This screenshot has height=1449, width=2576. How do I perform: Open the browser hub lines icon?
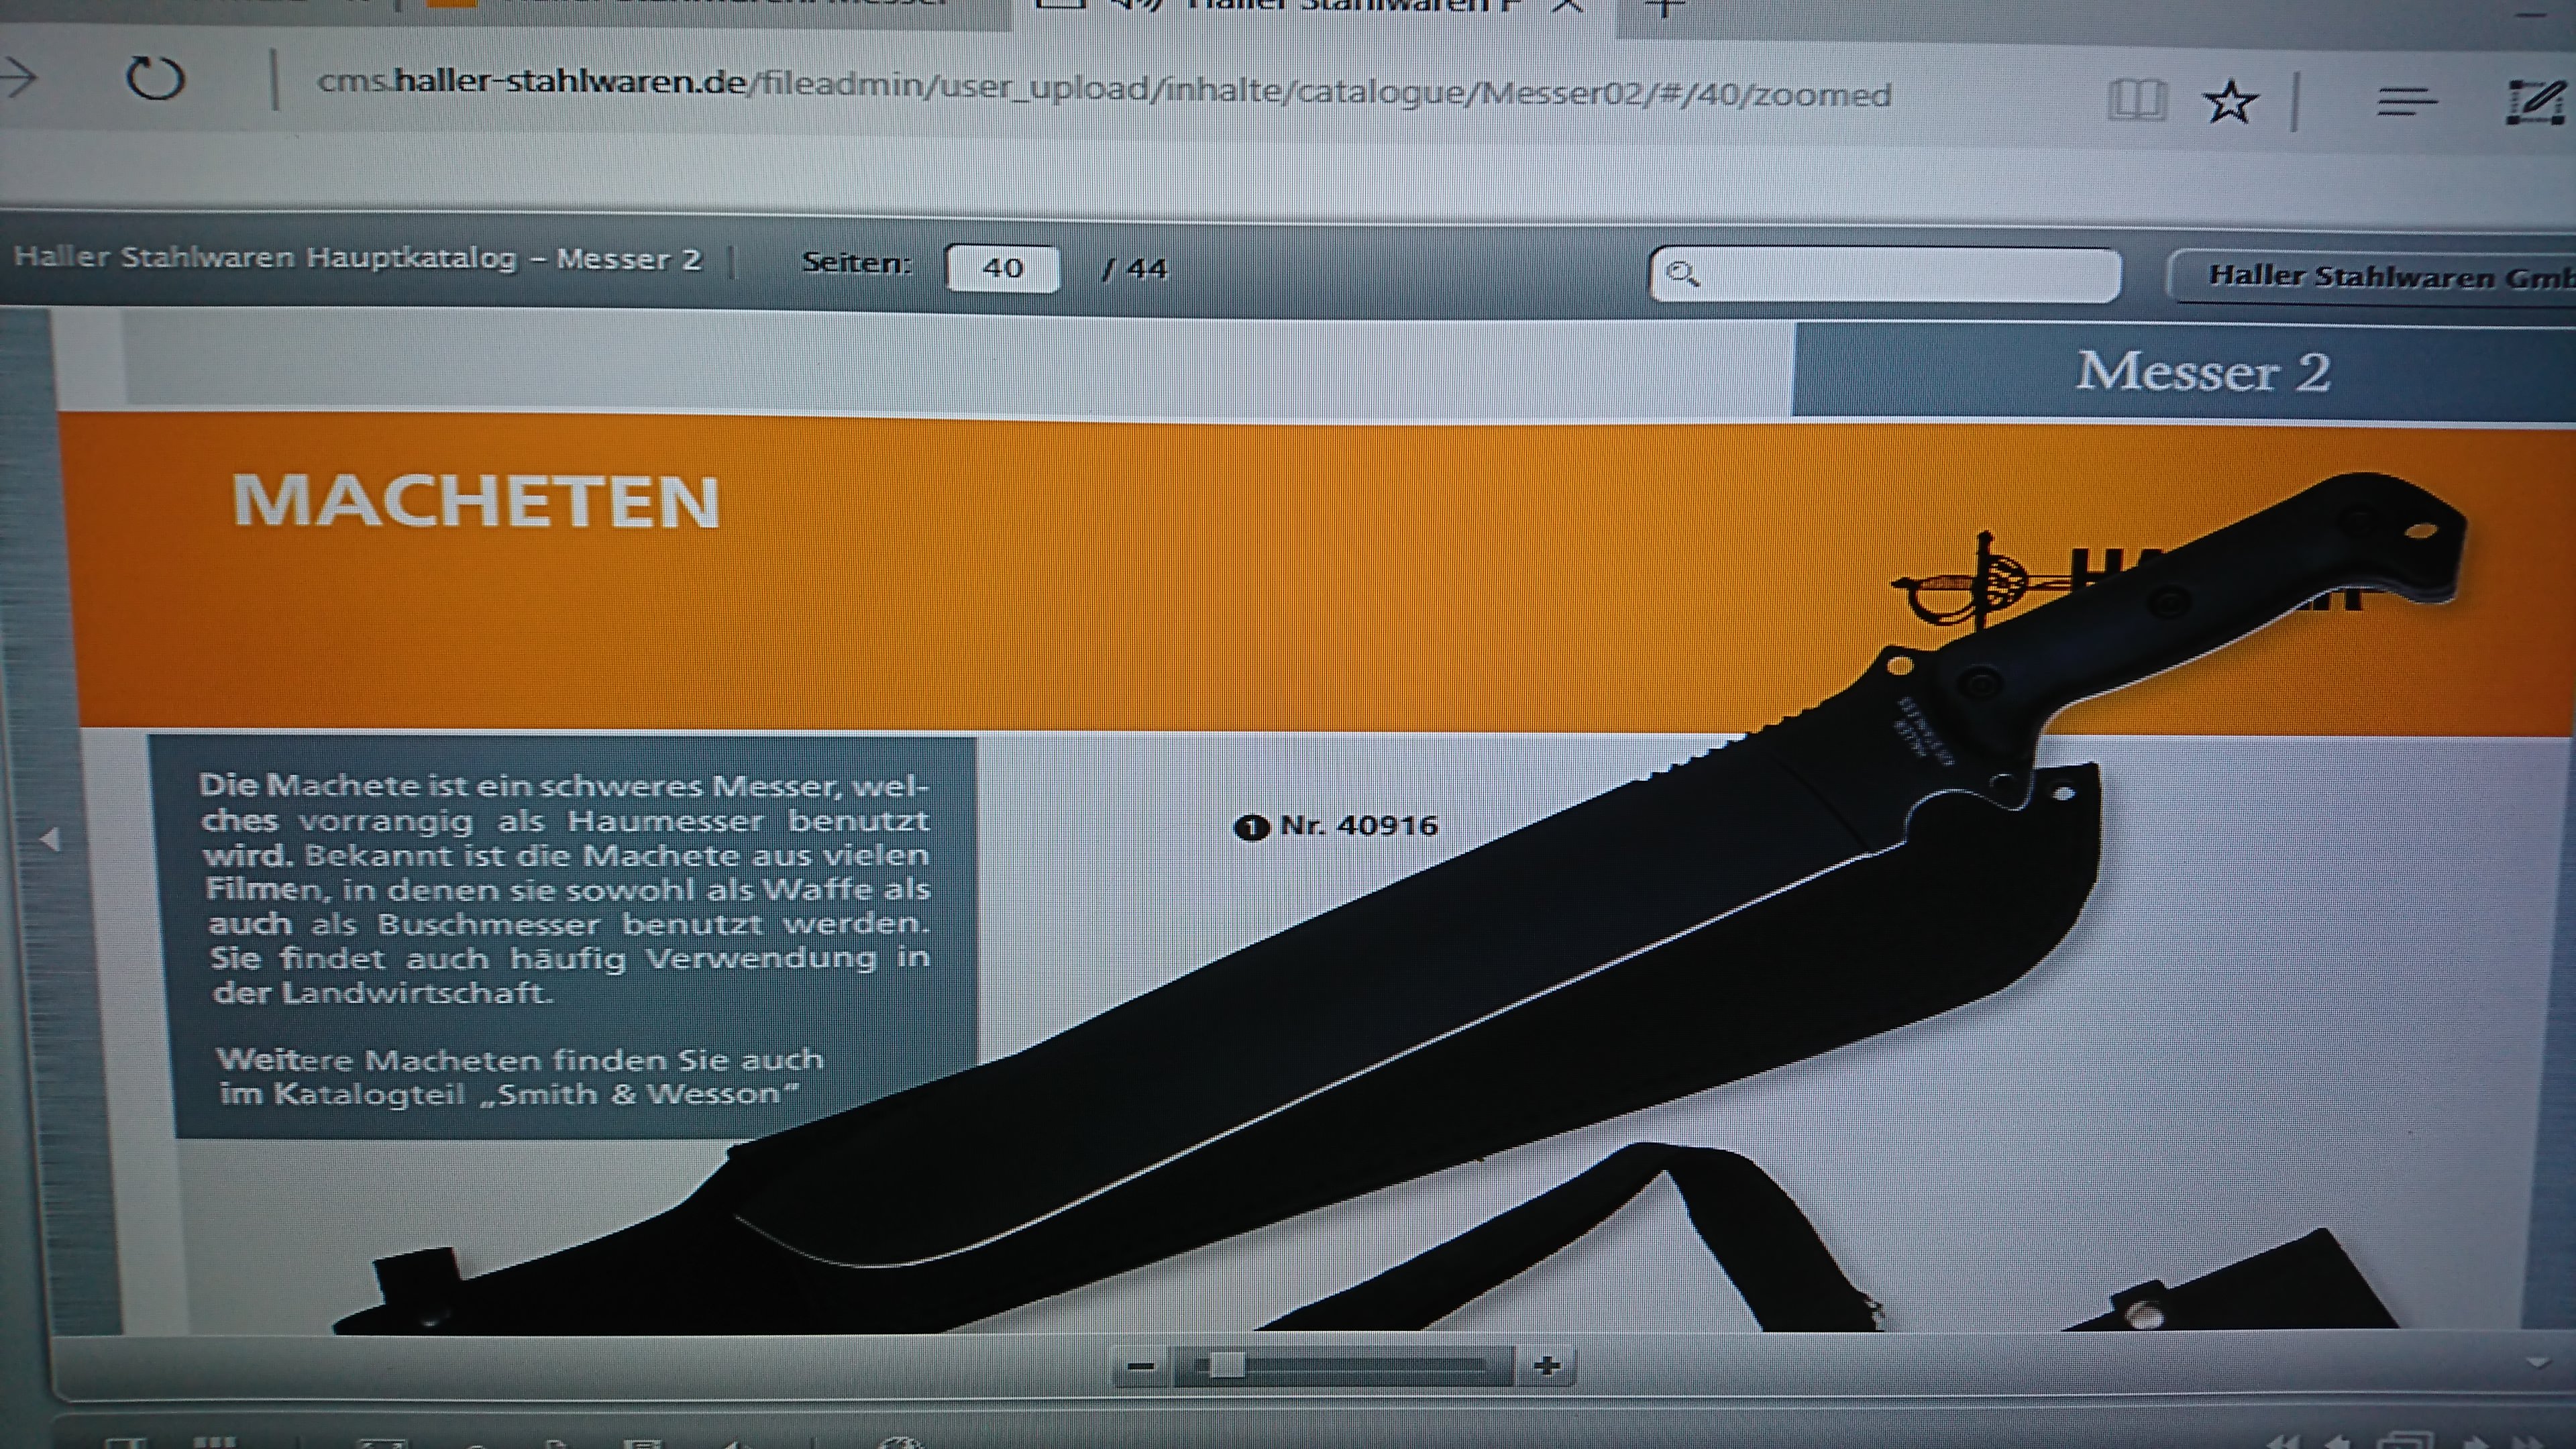tap(2406, 102)
